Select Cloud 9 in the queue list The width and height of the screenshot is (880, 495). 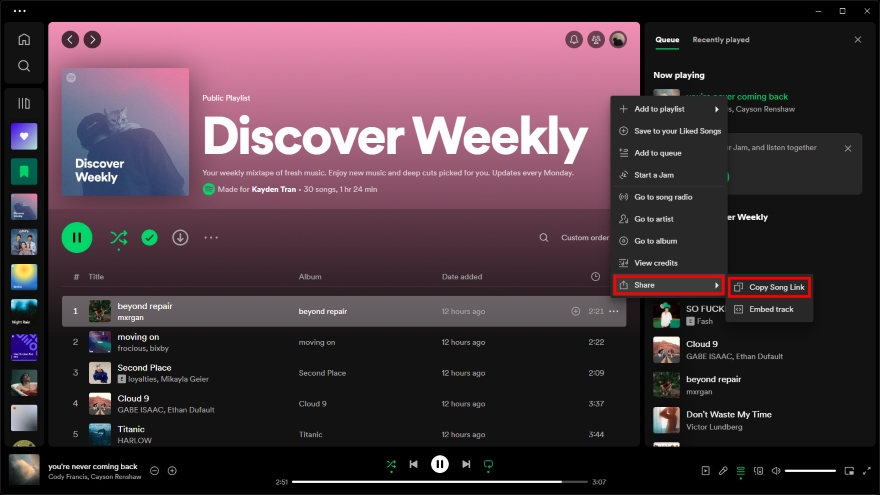point(757,350)
